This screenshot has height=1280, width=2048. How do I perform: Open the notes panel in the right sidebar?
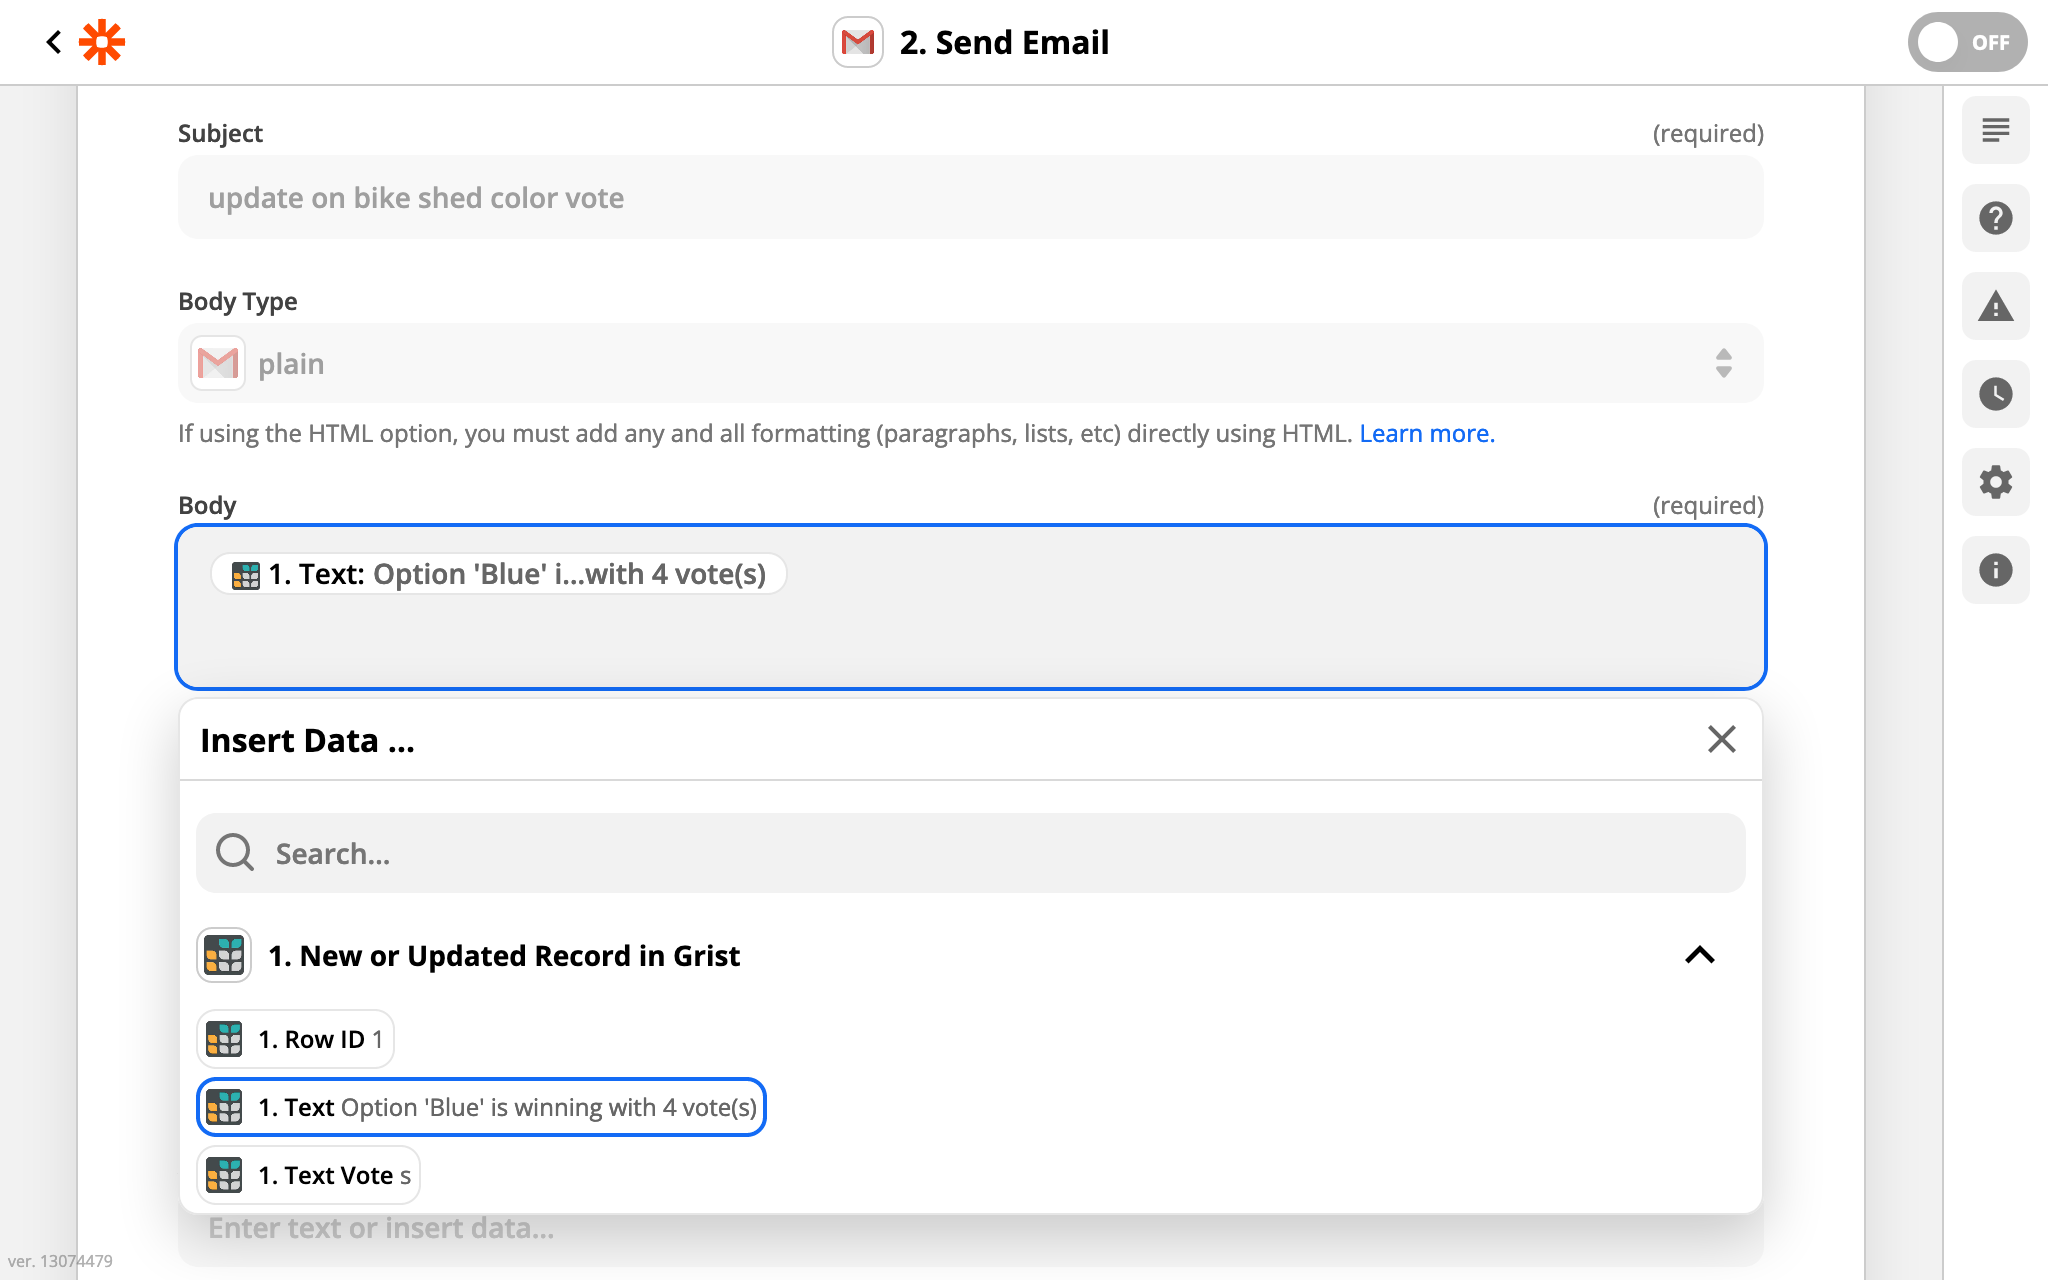pyautogui.click(x=1995, y=130)
